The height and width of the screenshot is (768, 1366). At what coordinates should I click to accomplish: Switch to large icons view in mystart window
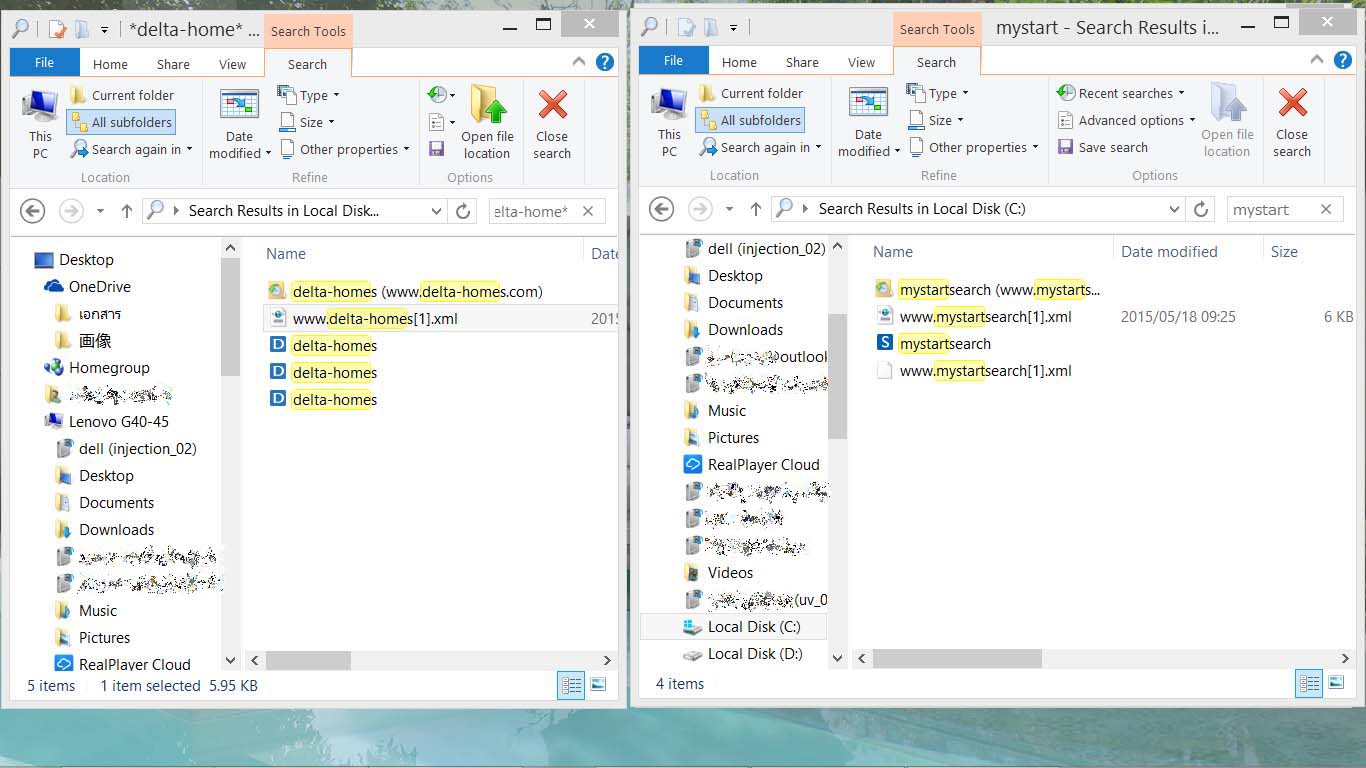point(1336,684)
